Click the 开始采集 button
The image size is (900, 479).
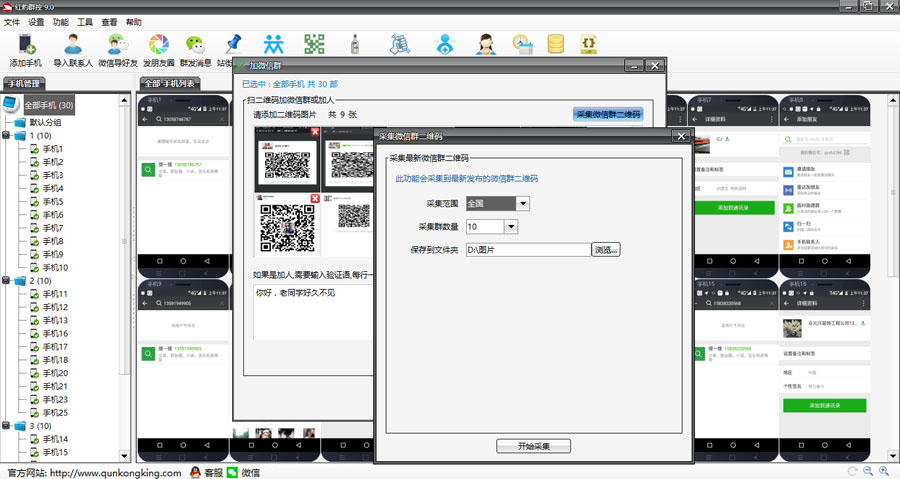[533, 446]
